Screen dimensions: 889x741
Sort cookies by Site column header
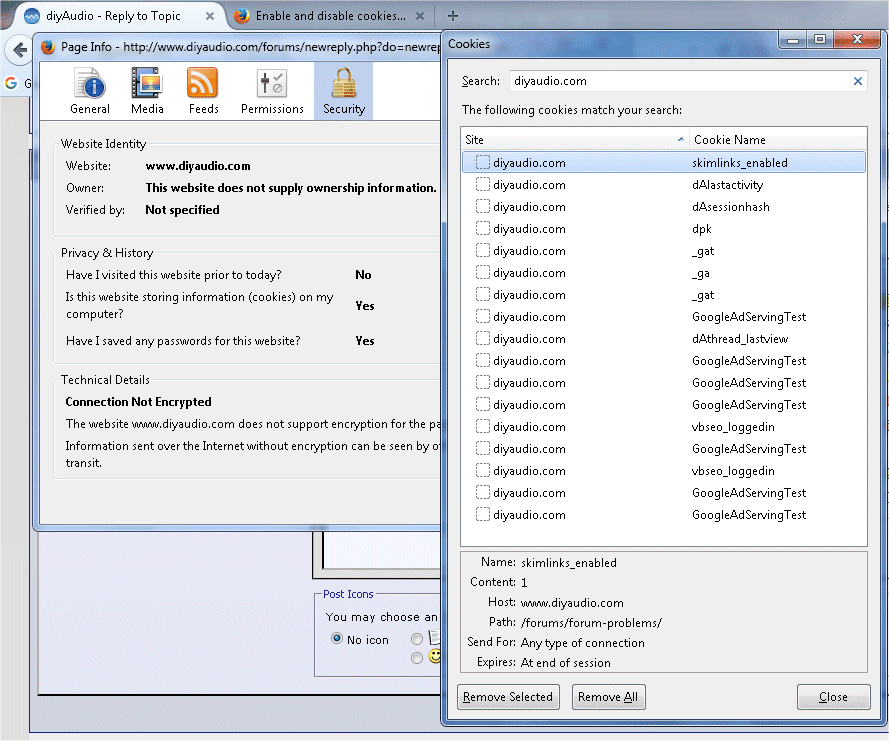(x=575, y=139)
